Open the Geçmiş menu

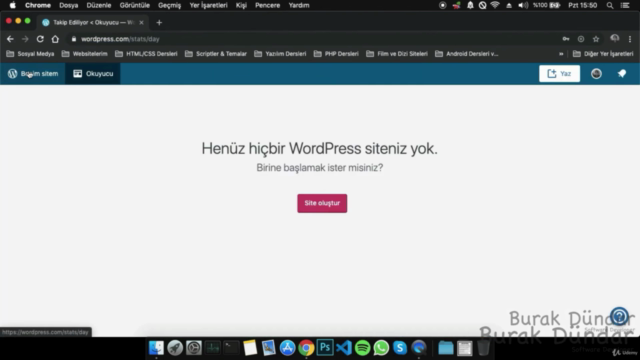(169, 5)
